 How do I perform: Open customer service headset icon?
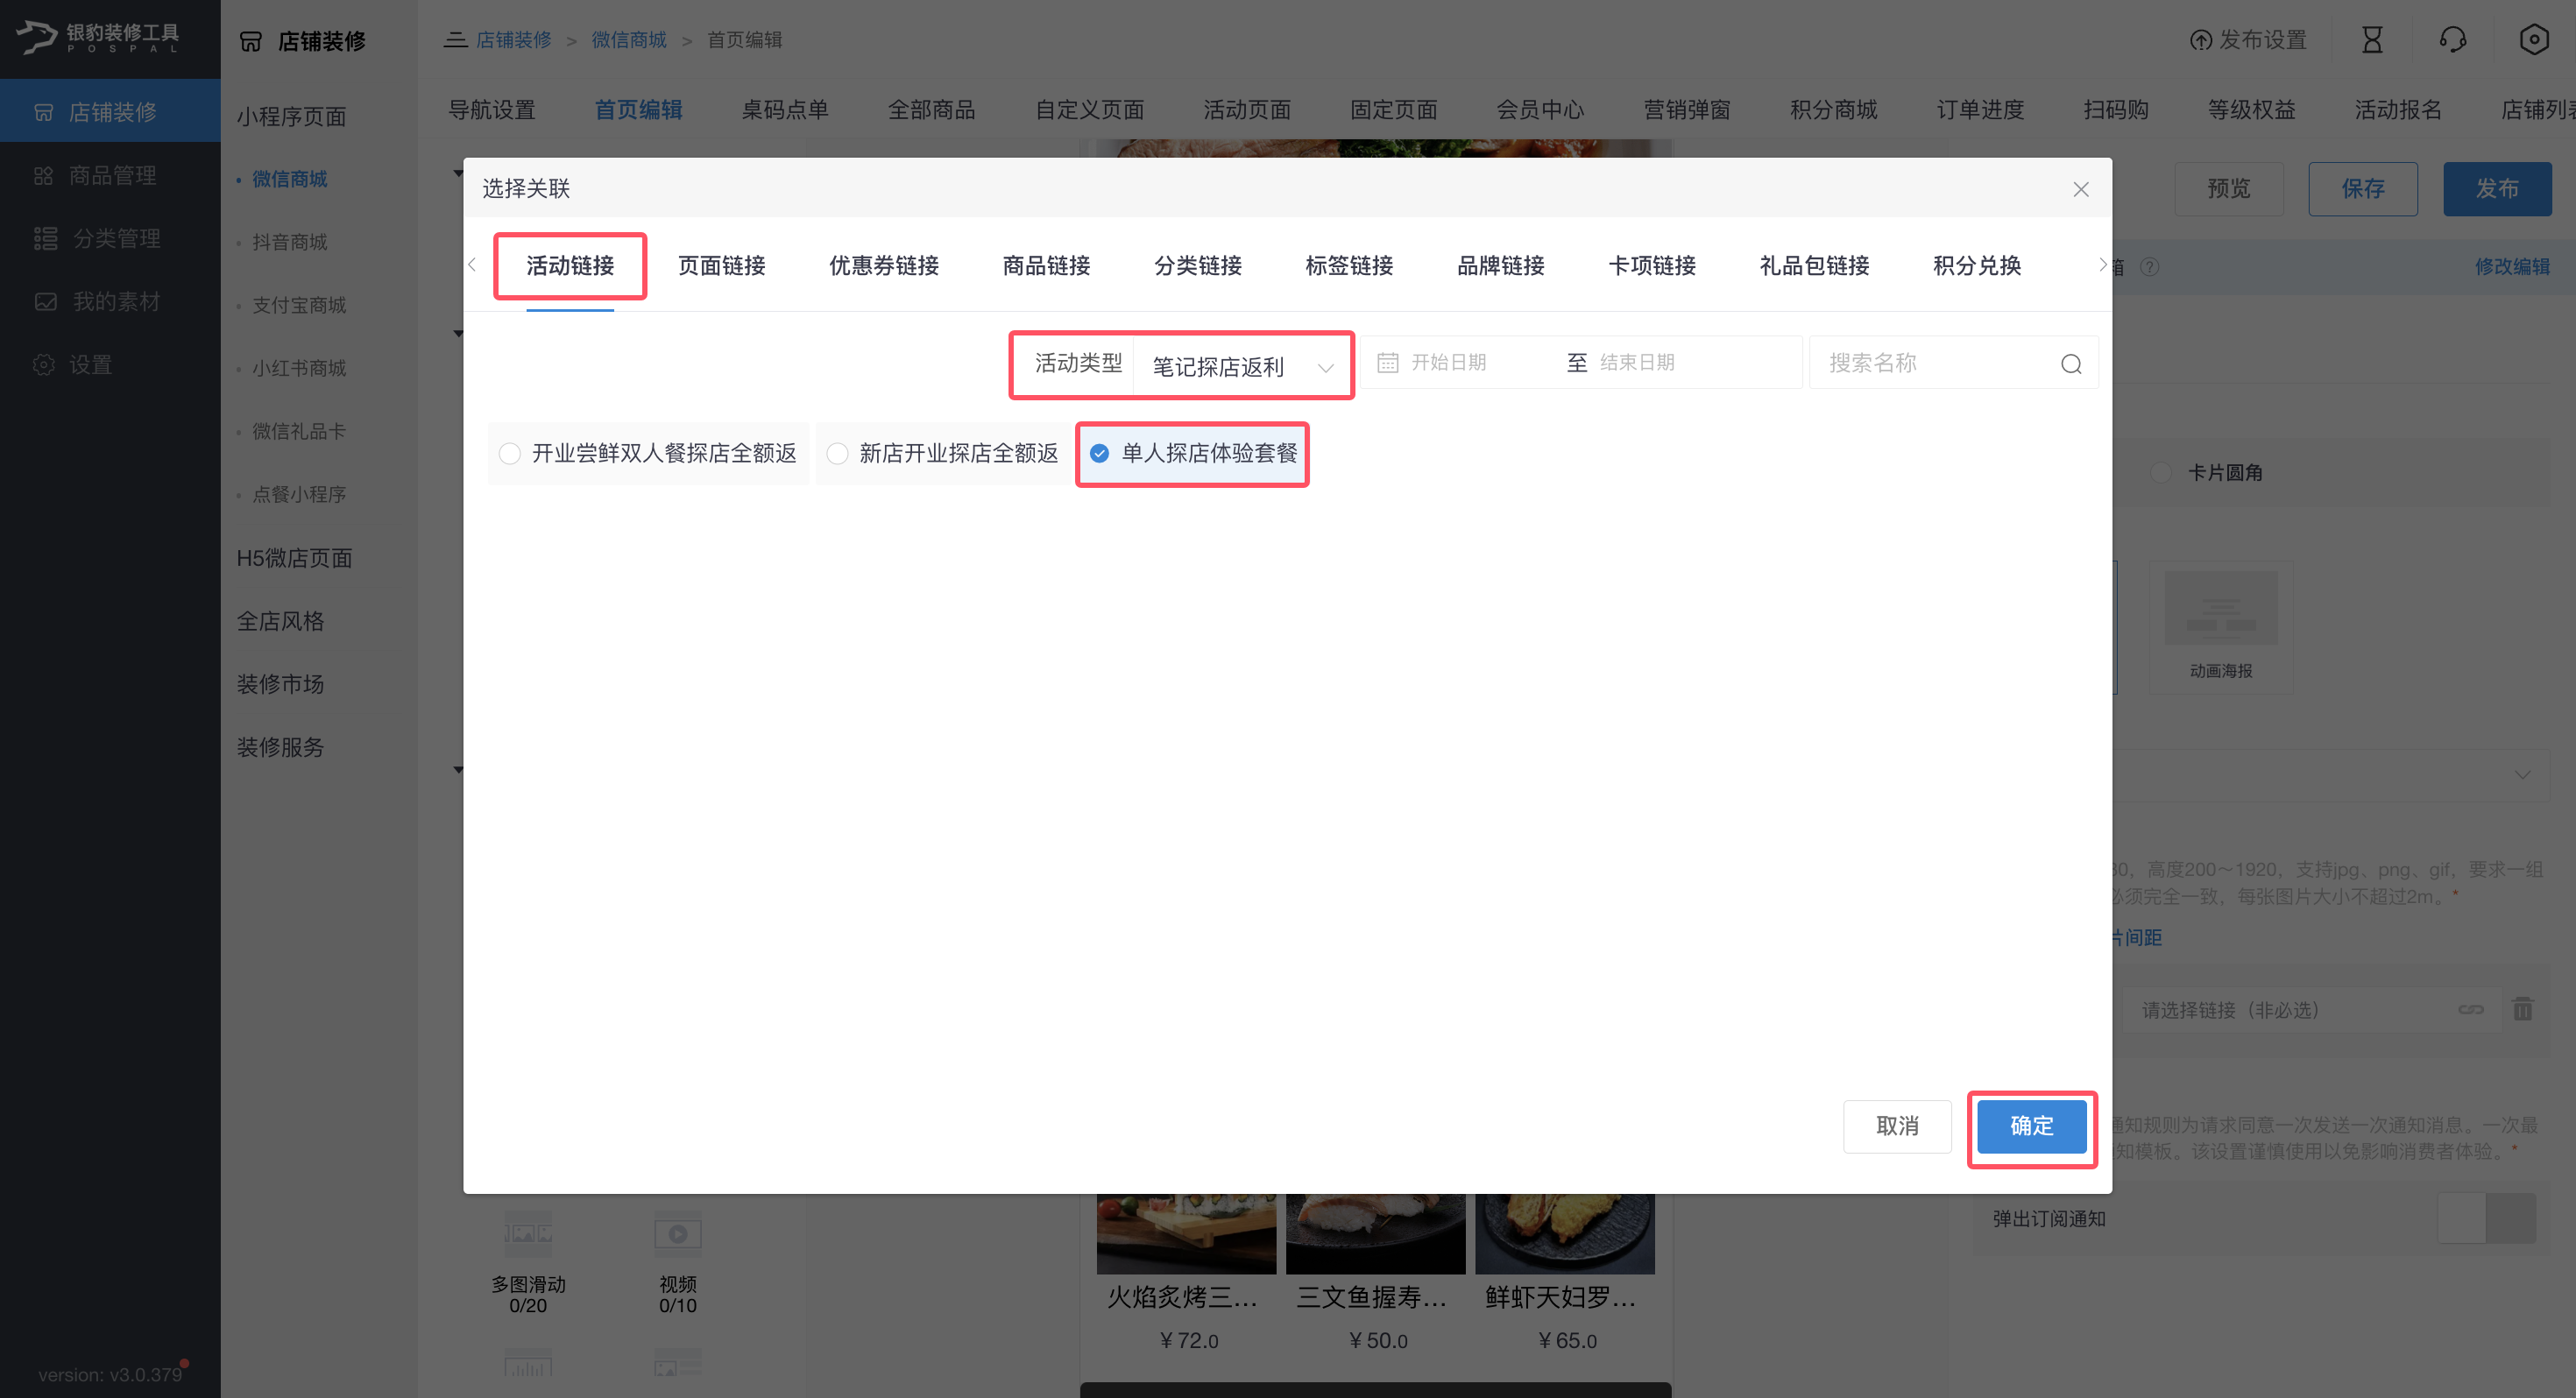pos(2452,40)
